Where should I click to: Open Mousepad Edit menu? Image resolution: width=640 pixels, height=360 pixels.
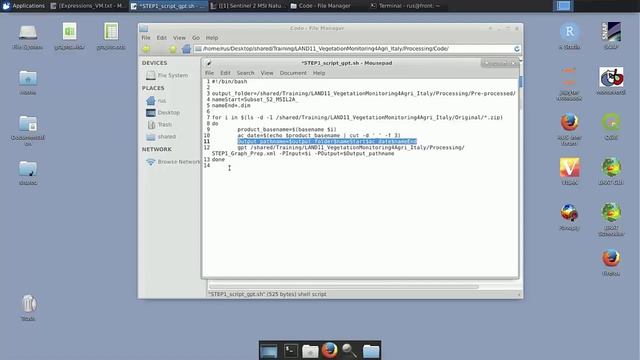[225, 73]
